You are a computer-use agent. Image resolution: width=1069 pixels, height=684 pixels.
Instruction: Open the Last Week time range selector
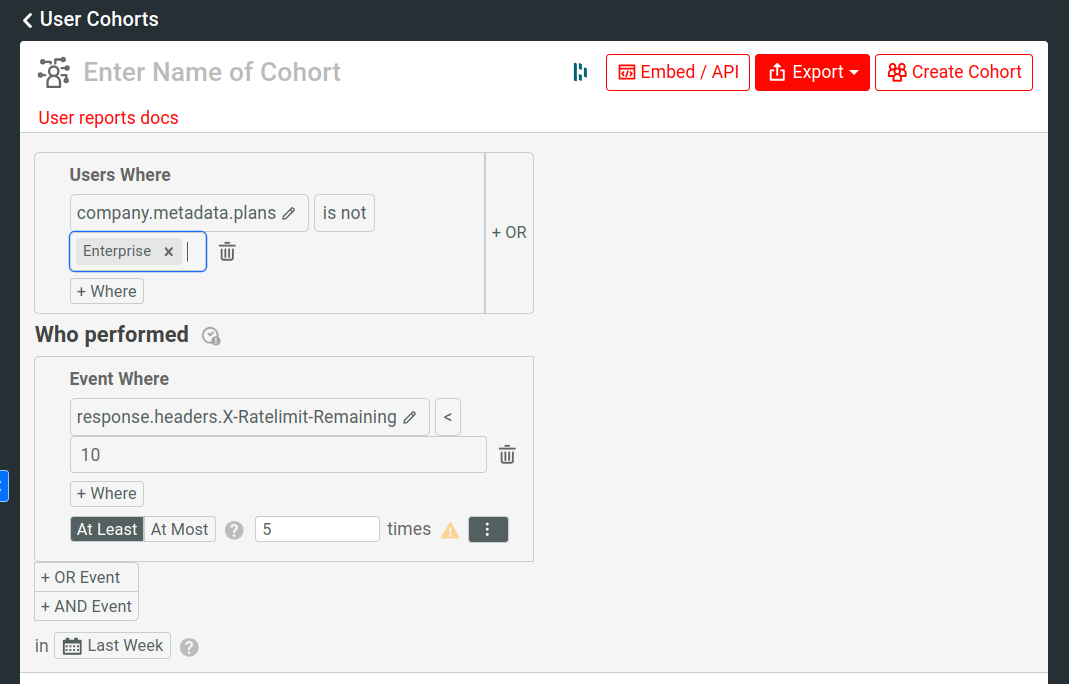click(x=112, y=645)
